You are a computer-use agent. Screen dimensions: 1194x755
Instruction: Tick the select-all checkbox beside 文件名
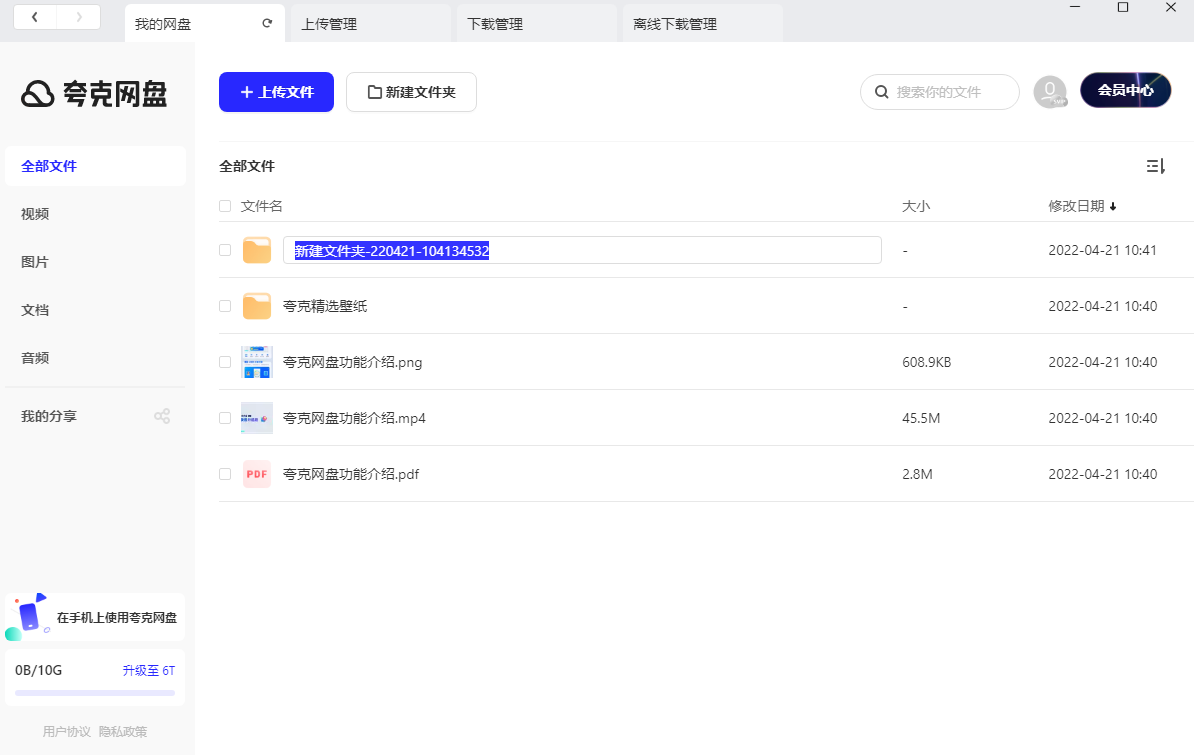[225, 206]
